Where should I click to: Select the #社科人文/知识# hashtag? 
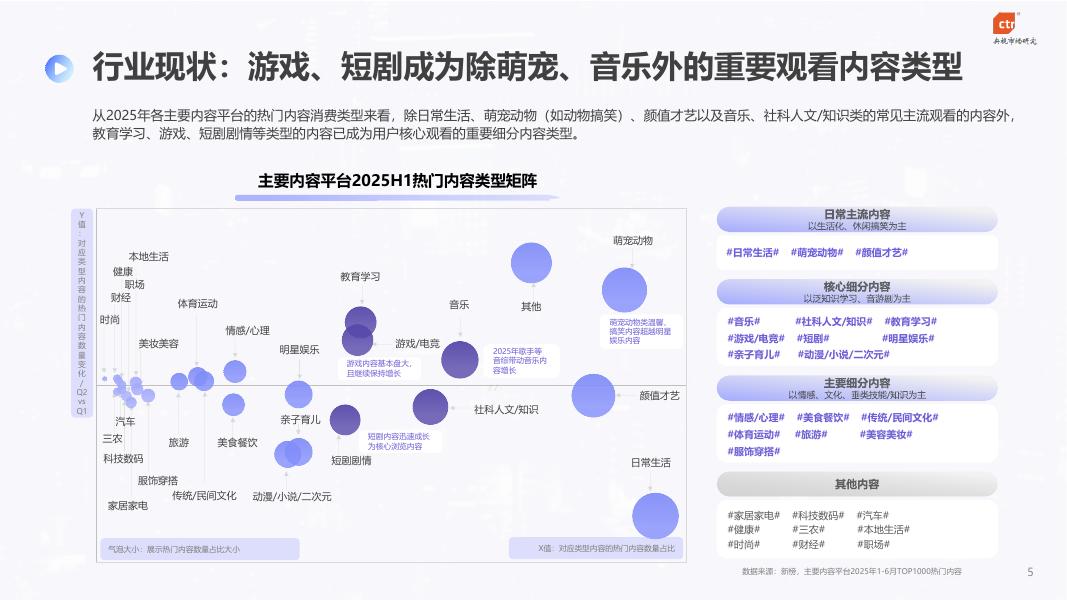point(834,321)
